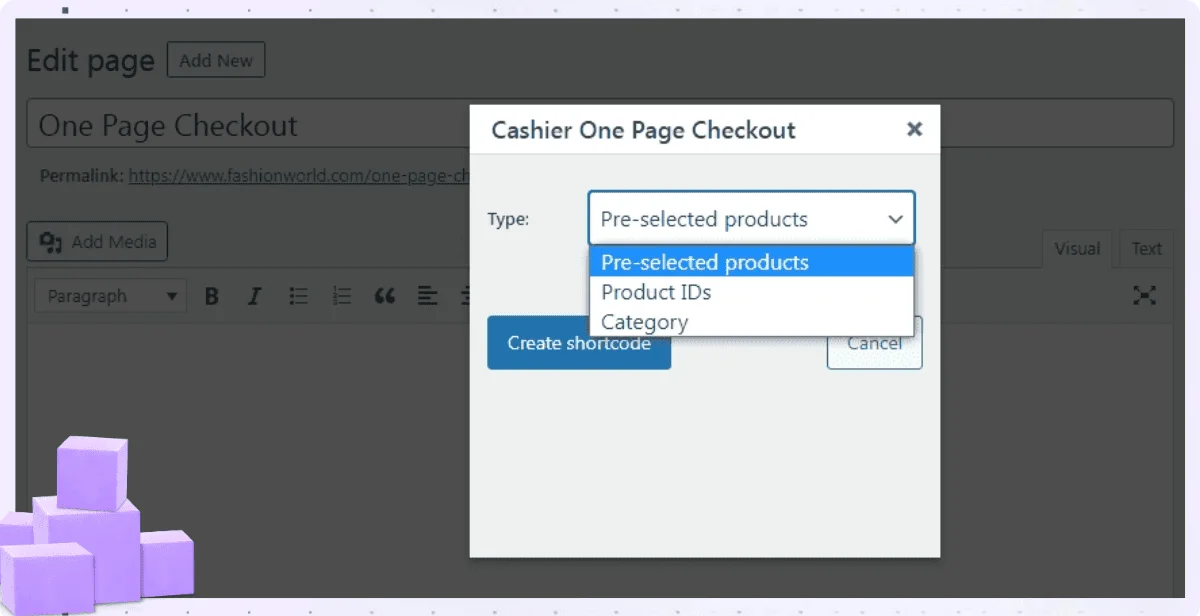Close the Cashier One Page Checkout dialog
The image size is (1200, 616).
[914, 129]
